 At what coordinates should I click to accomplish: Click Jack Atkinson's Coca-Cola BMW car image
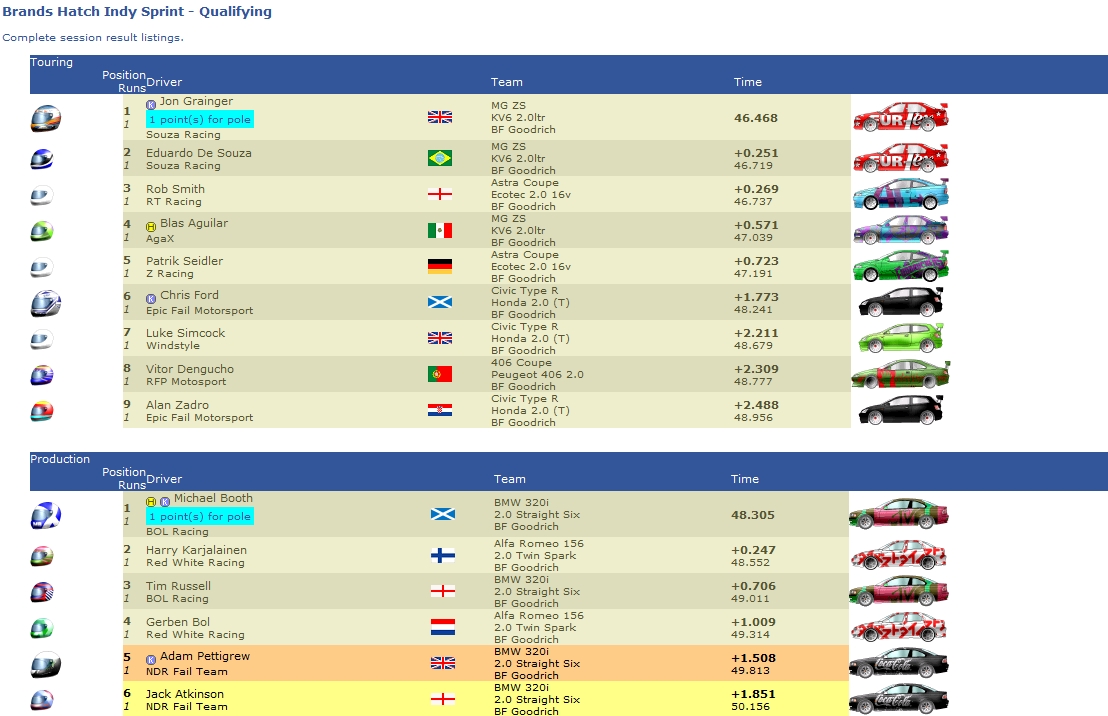898,698
